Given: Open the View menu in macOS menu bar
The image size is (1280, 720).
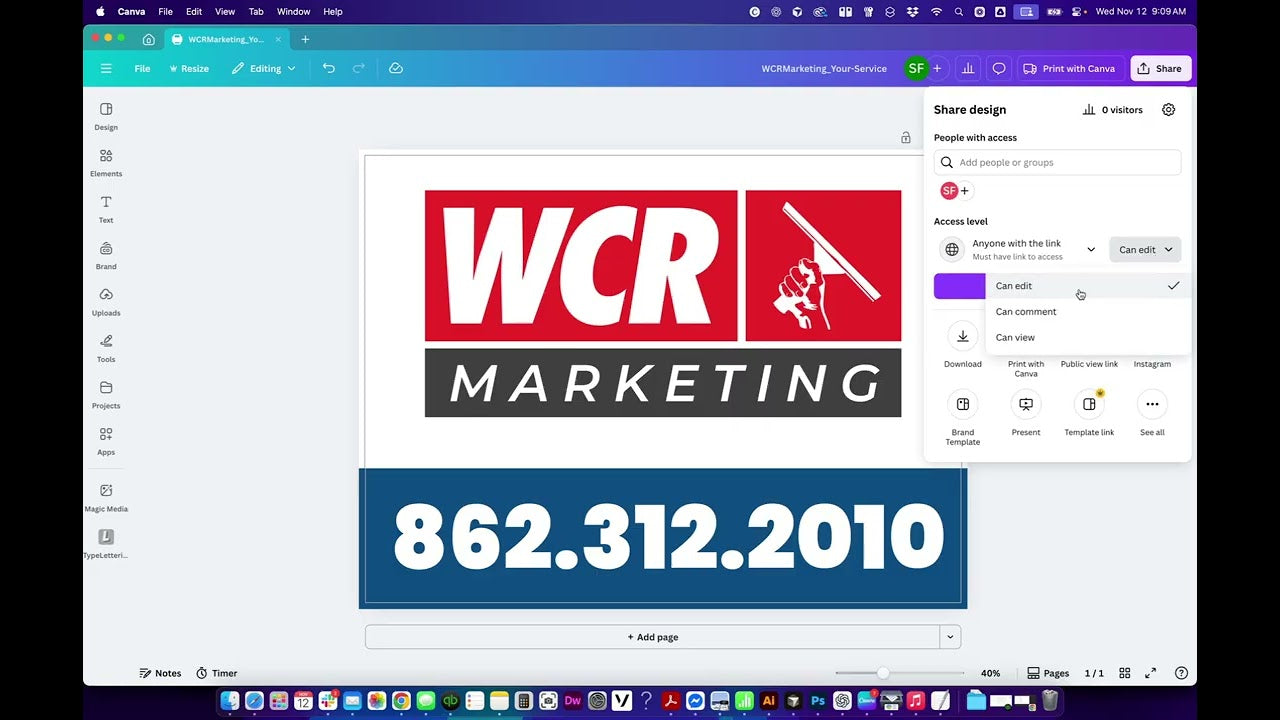Looking at the screenshot, I should point(225,12).
